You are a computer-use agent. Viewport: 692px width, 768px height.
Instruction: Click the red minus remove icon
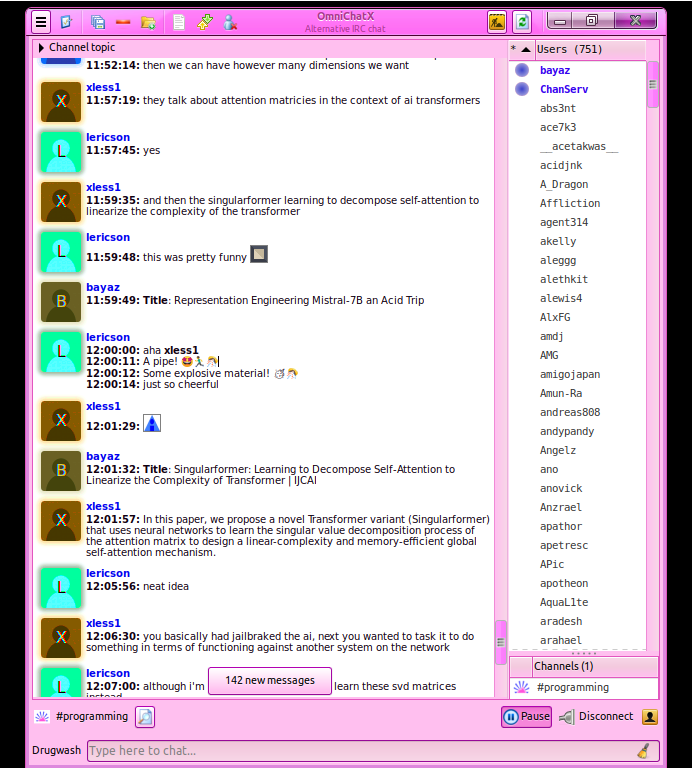[x=123, y=22]
